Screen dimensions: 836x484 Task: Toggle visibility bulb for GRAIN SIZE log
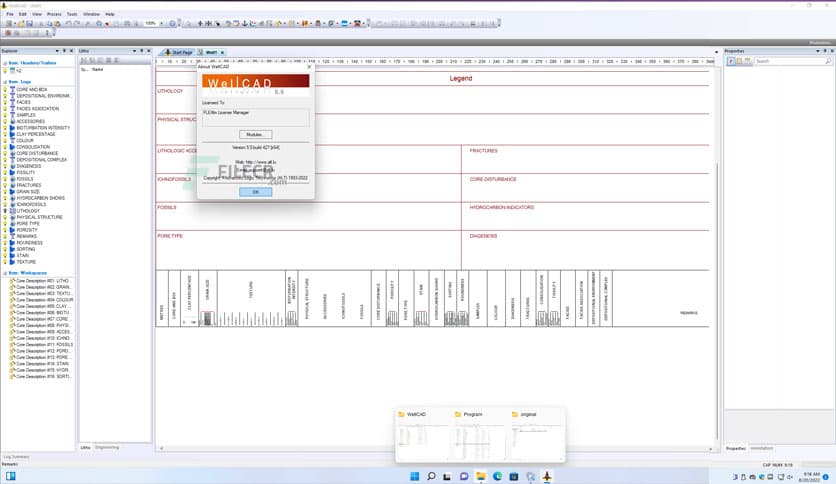pos(5,192)
